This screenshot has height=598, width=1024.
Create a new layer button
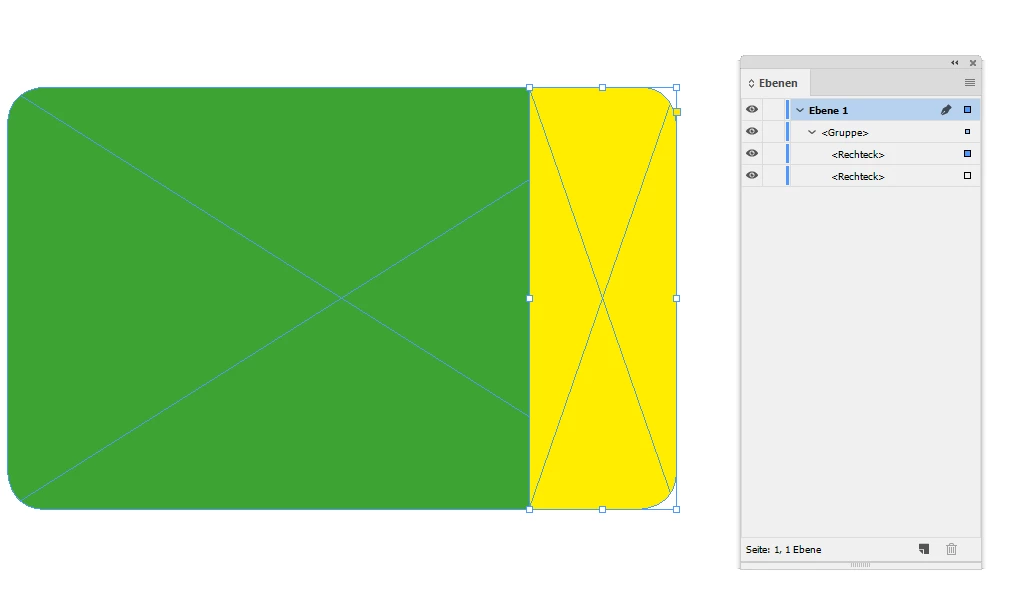[924, 549]
